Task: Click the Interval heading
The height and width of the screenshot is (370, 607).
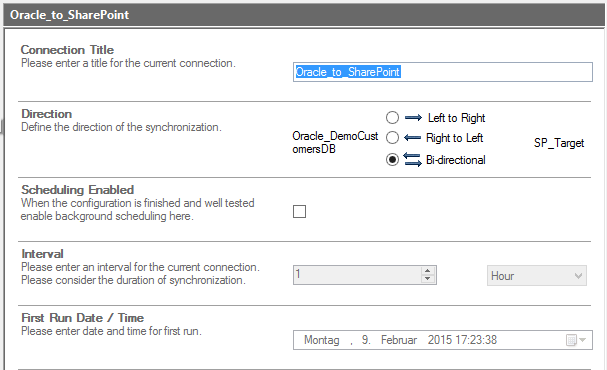Action: 42,254
